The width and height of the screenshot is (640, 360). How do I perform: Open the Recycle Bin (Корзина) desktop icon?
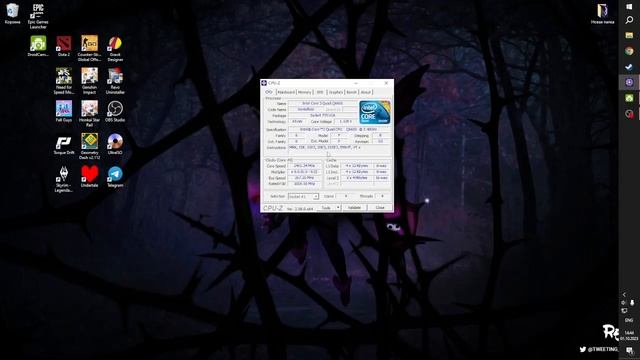tap(12, 14)
